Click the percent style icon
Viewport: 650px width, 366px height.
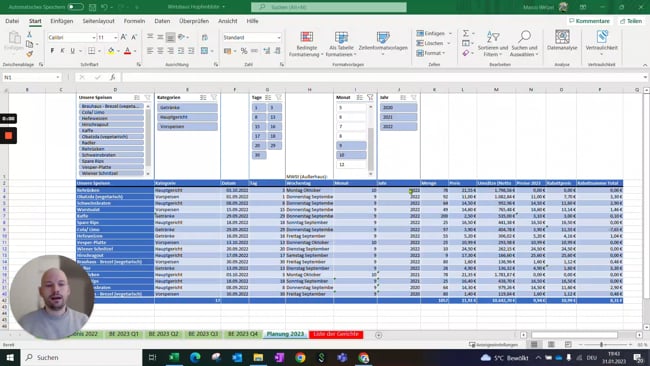[244, 51]
